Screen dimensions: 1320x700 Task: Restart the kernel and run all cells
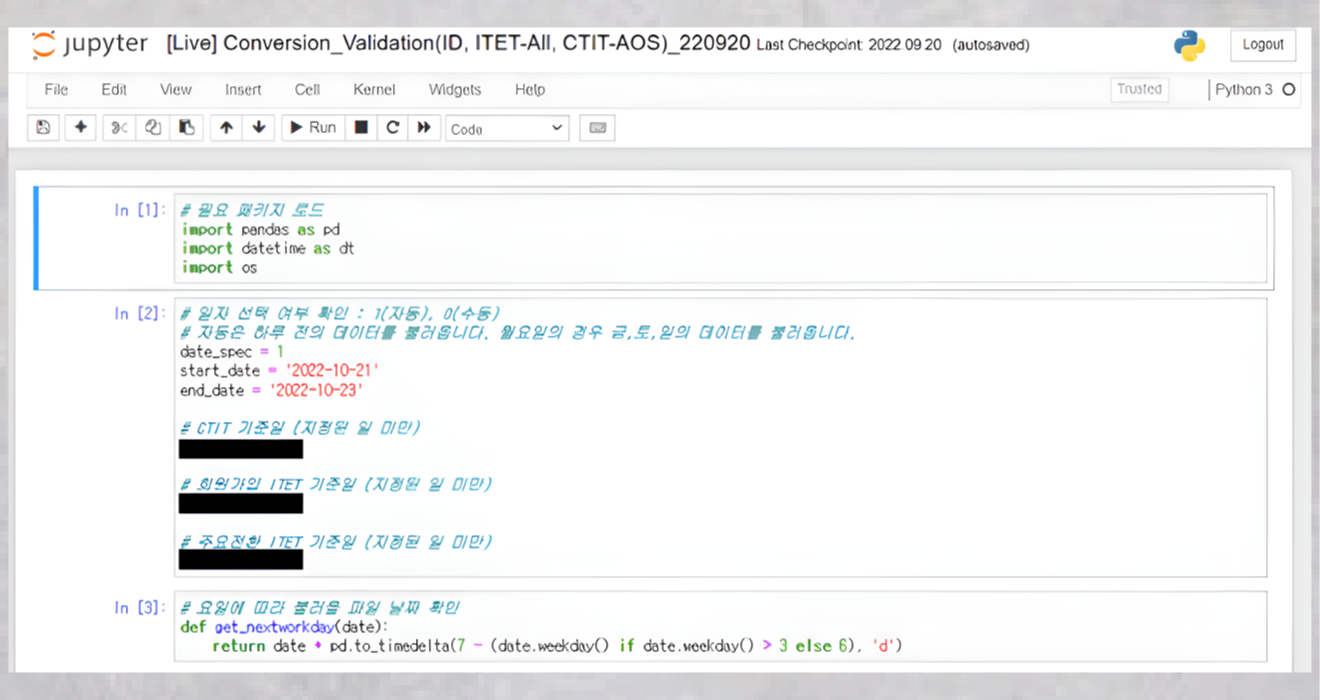(424, 128)
